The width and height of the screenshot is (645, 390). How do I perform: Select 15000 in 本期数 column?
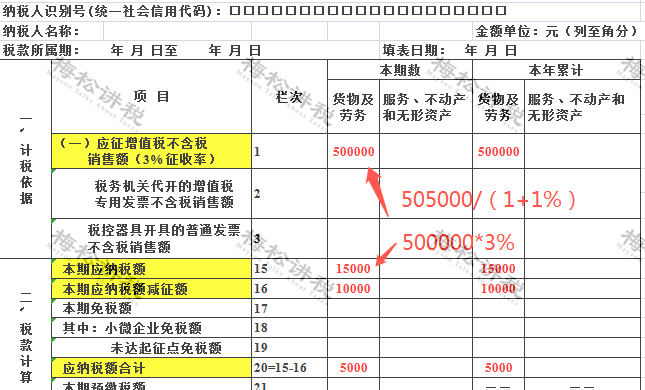[353, 269]
